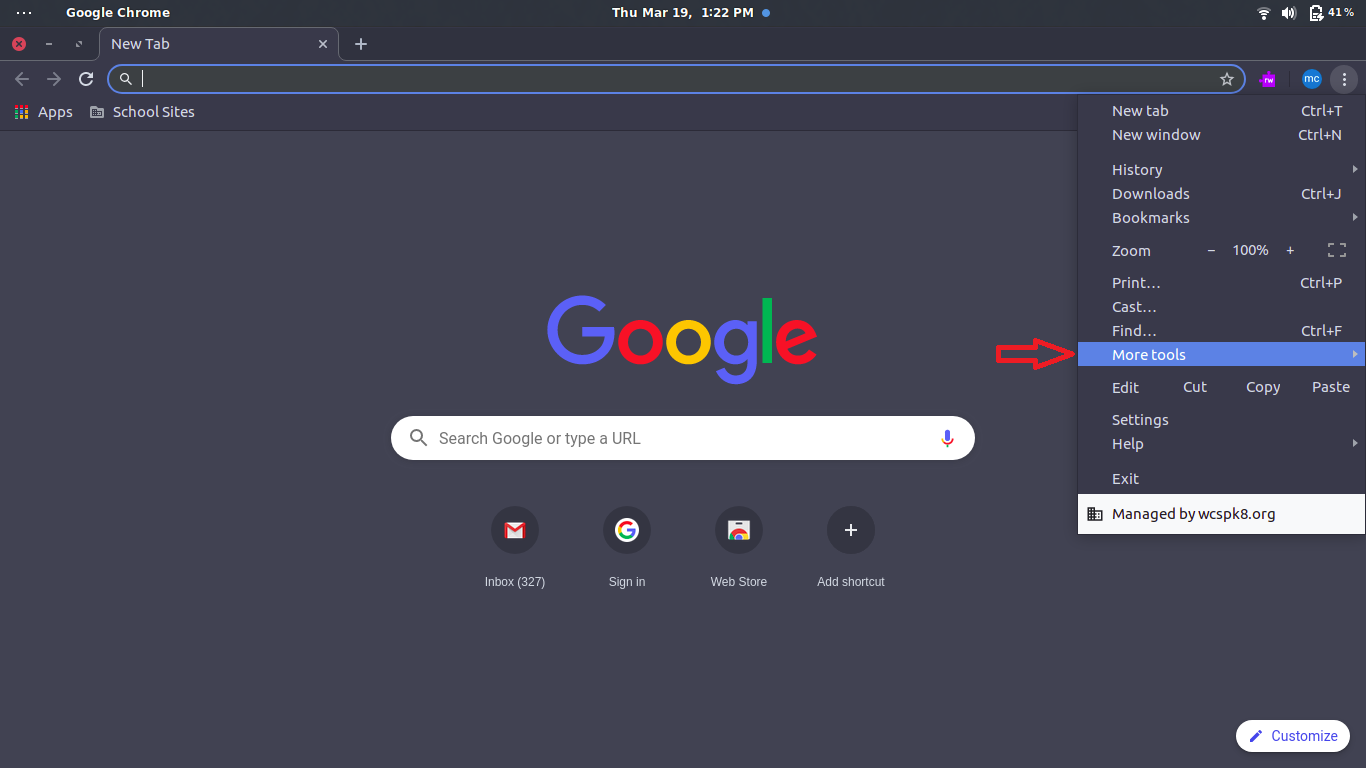Open the 'mc' profile avatar

(x=1312, y=79)
